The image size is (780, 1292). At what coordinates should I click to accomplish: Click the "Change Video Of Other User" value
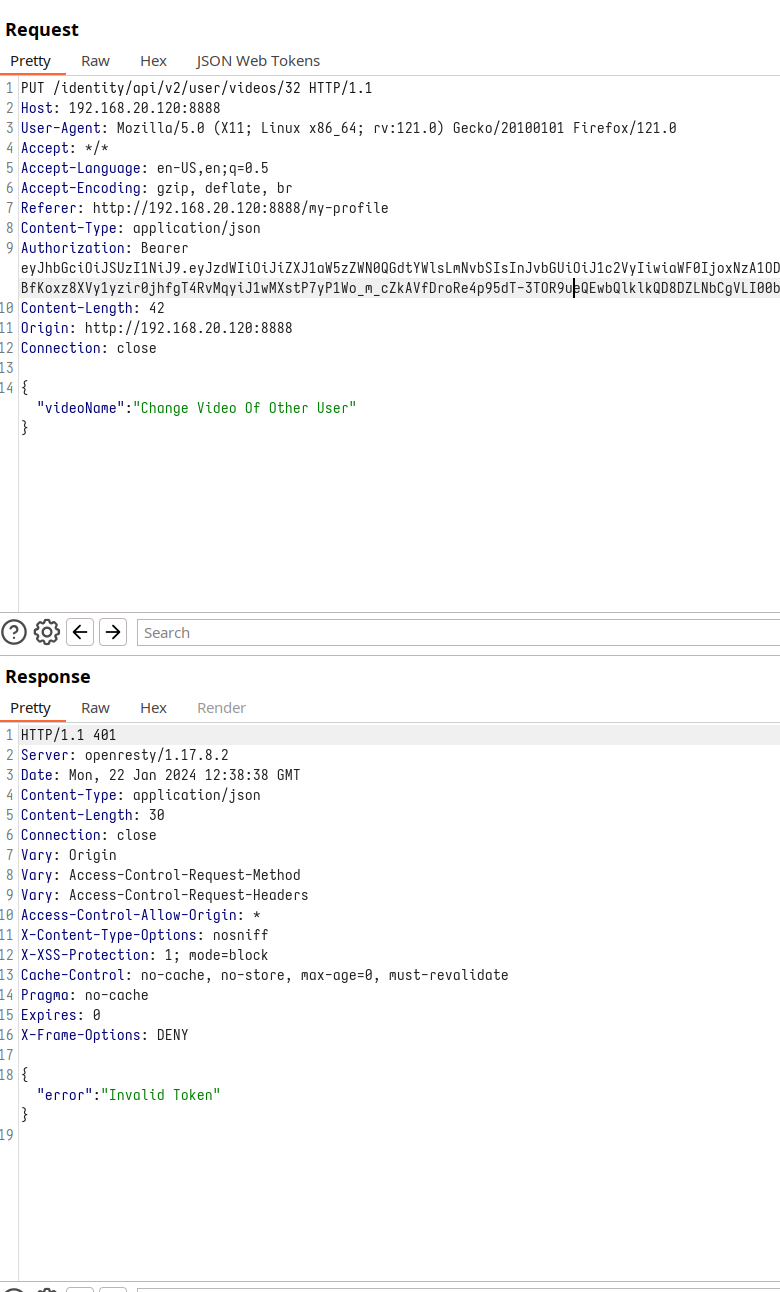coord(245,408)
